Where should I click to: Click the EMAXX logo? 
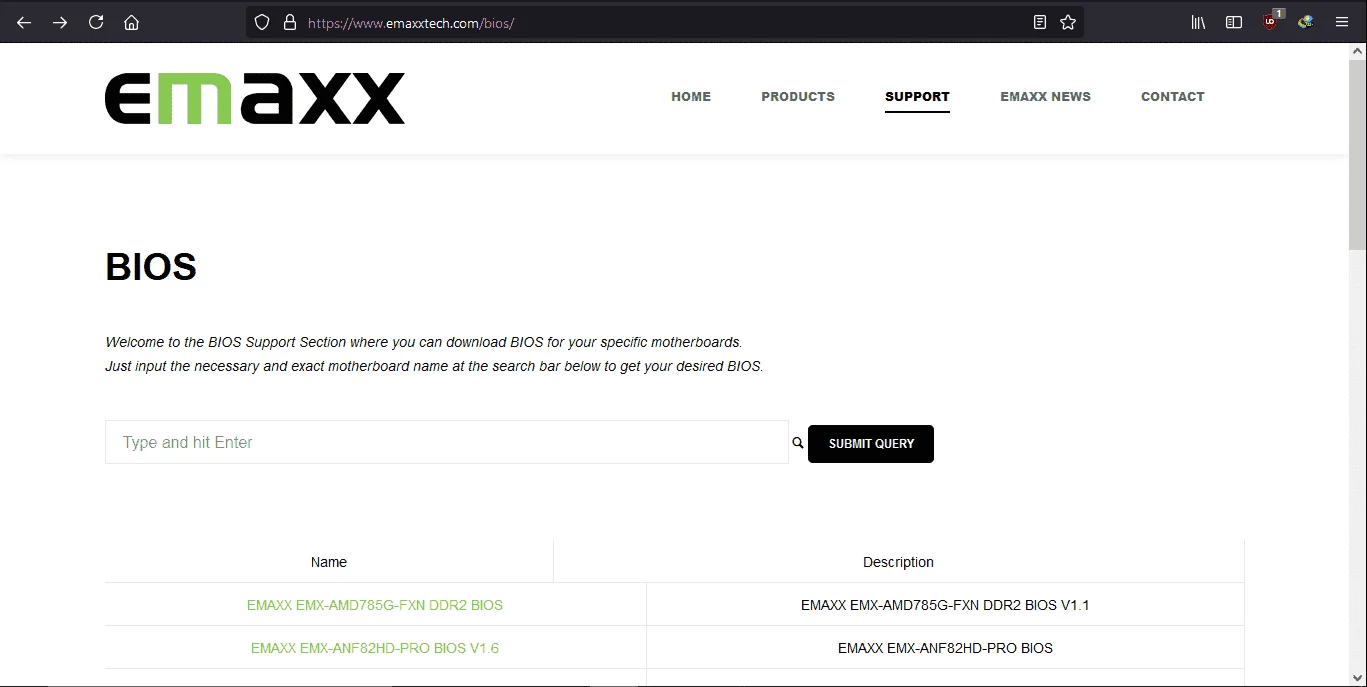point(255,98)
